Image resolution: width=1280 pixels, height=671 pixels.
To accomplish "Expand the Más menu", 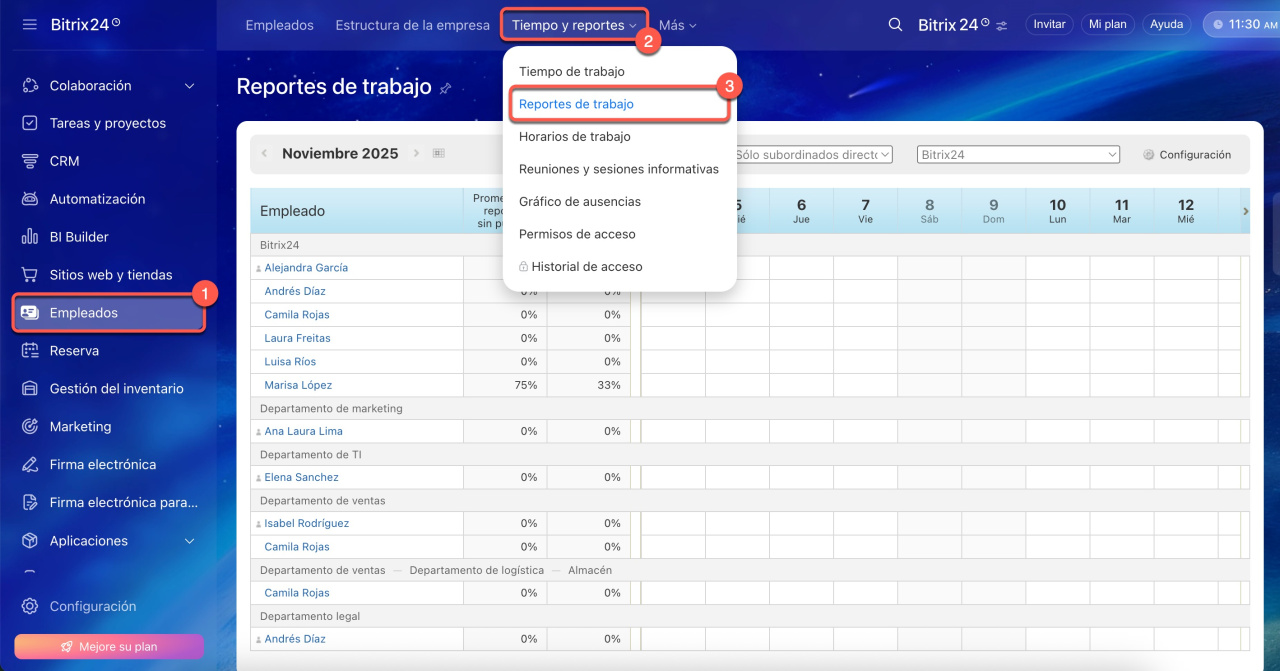I will [x=677, y=25].
